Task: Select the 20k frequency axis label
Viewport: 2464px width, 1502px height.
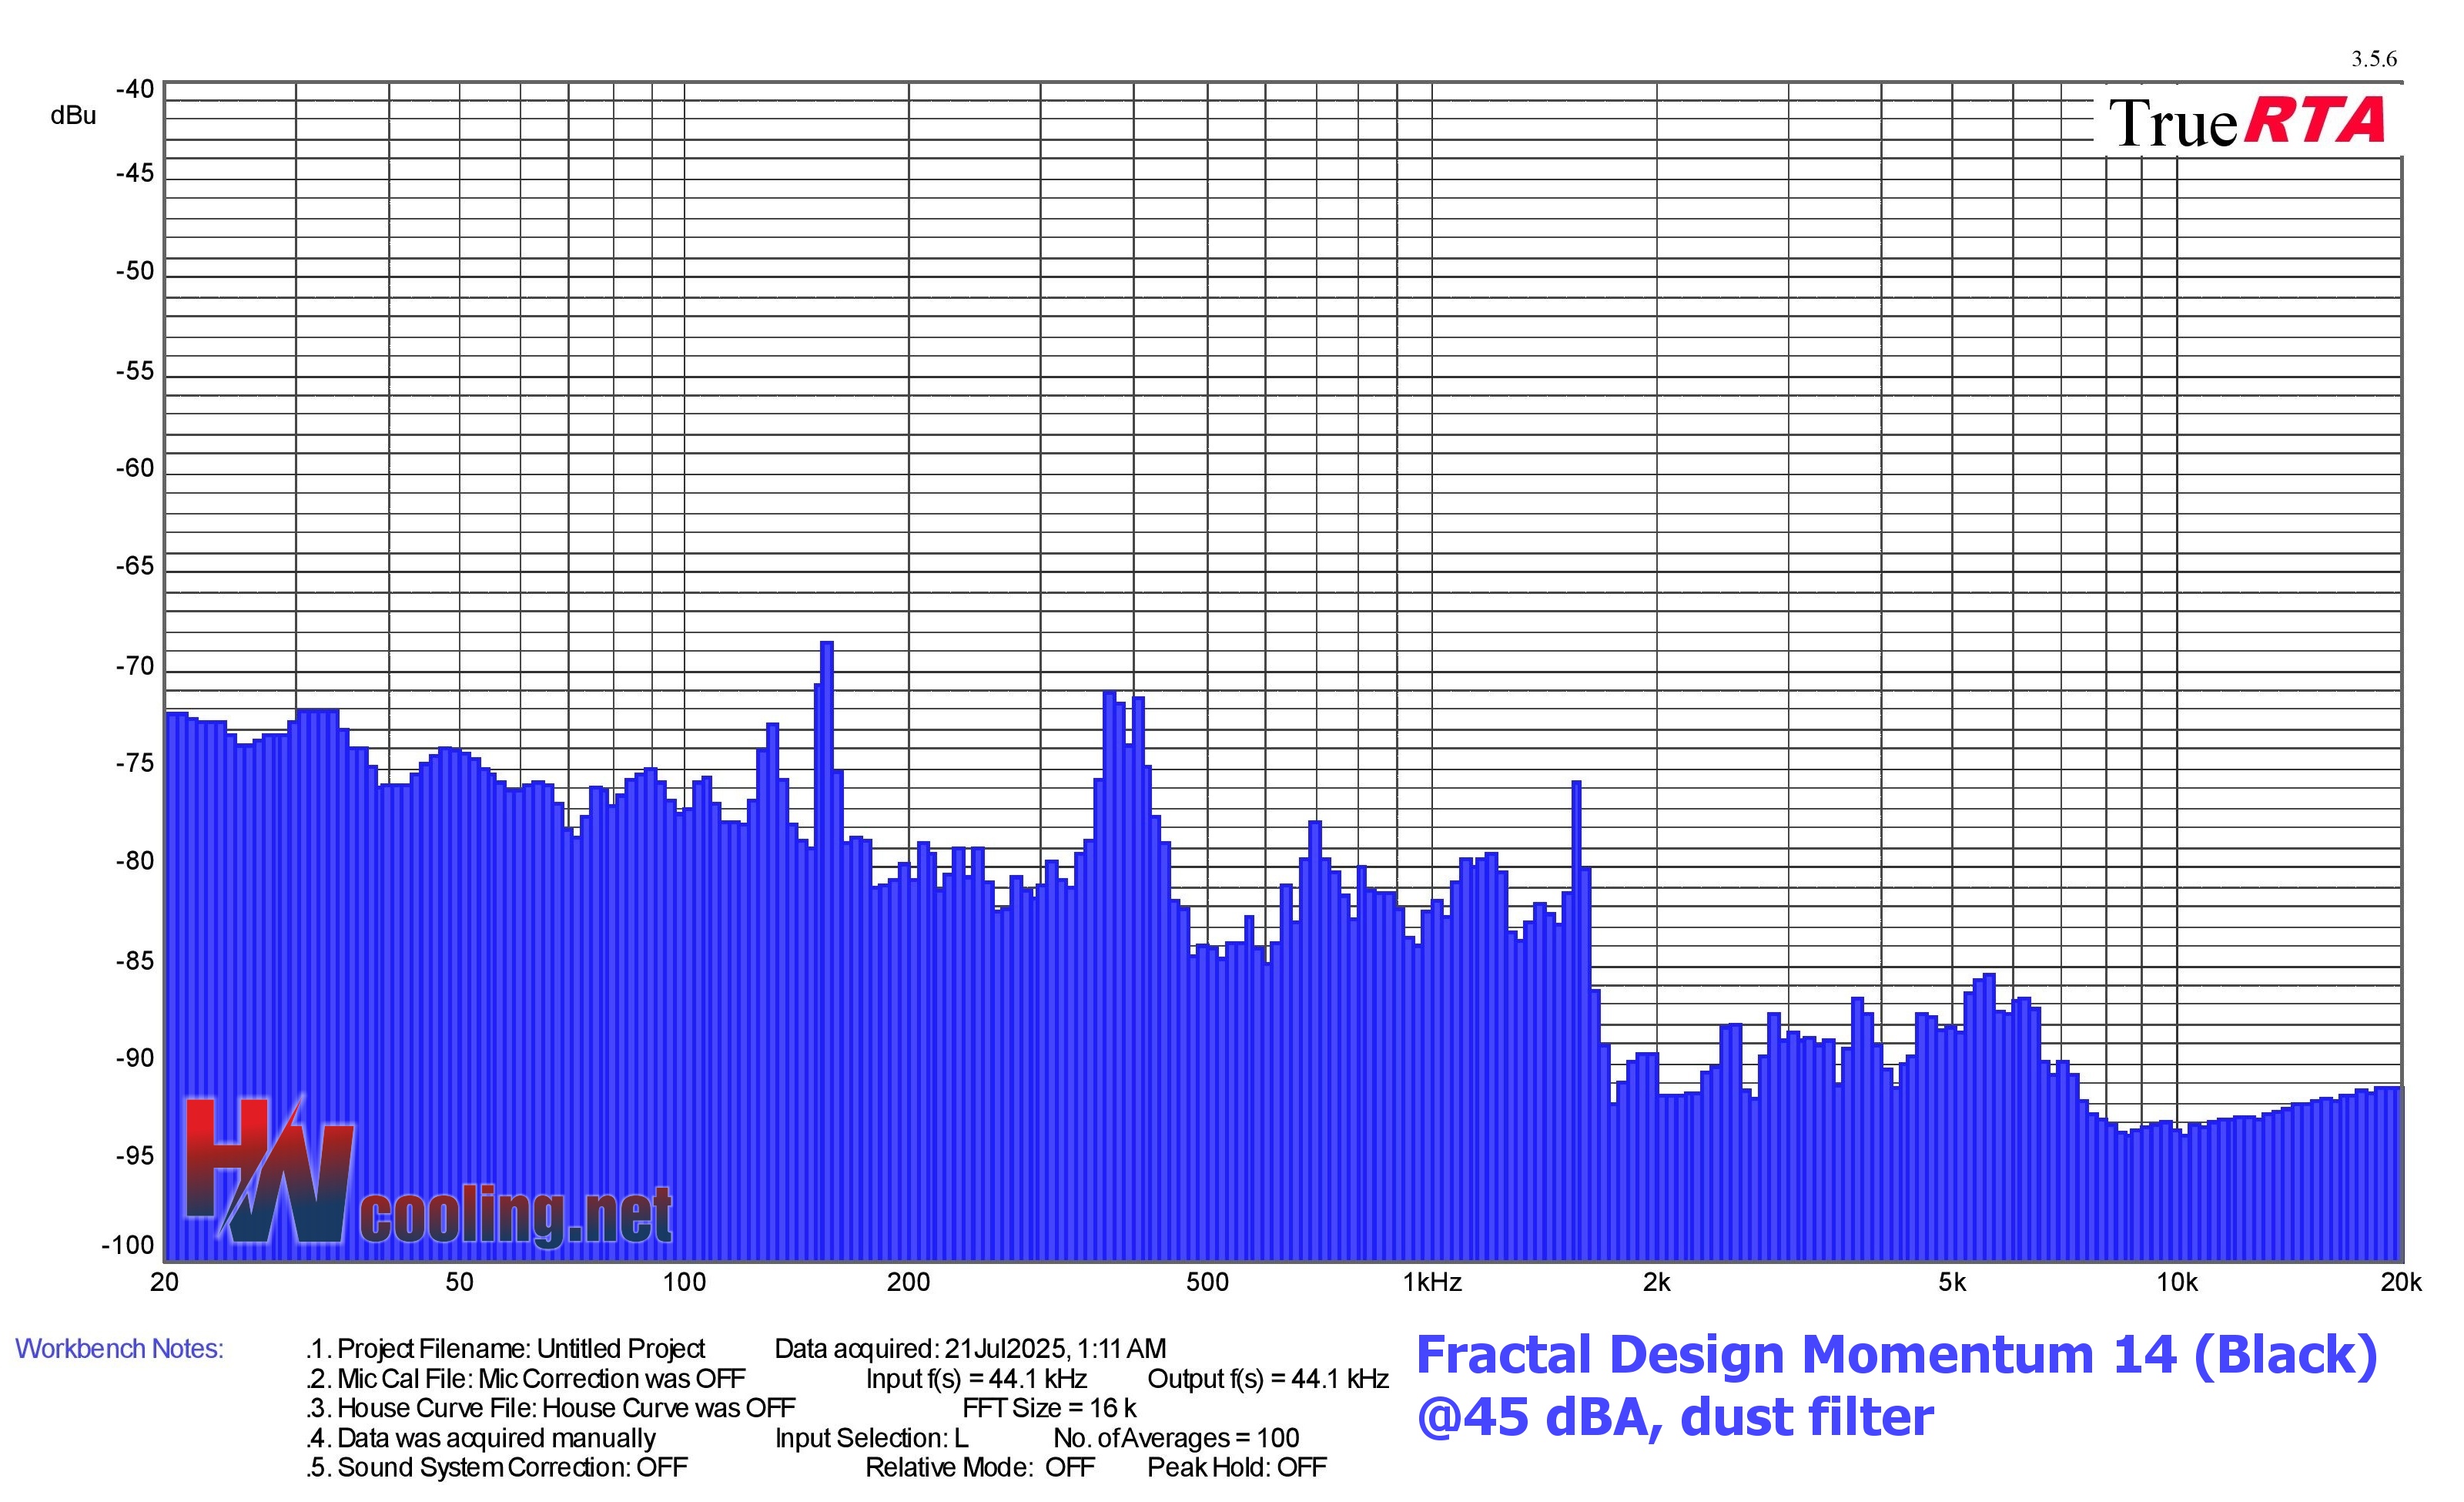Action: tap(2401, 1282)
